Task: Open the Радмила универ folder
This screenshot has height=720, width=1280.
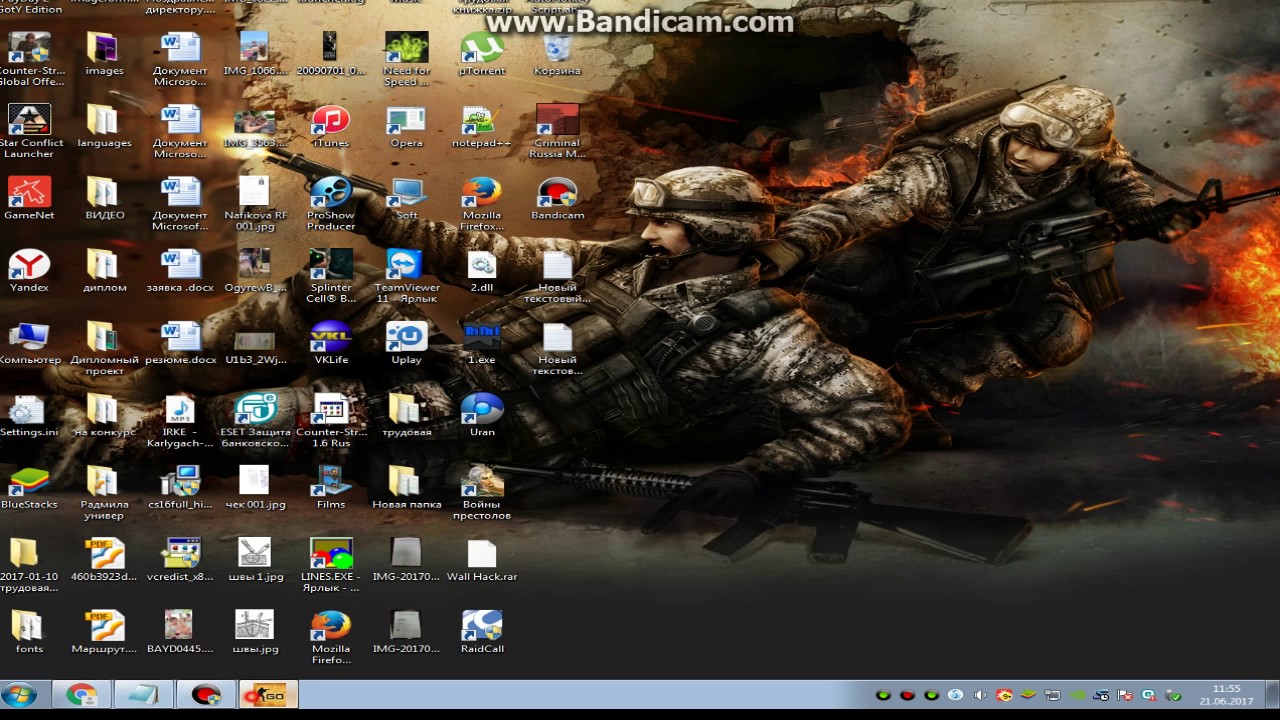Action: tap(104, 492)
